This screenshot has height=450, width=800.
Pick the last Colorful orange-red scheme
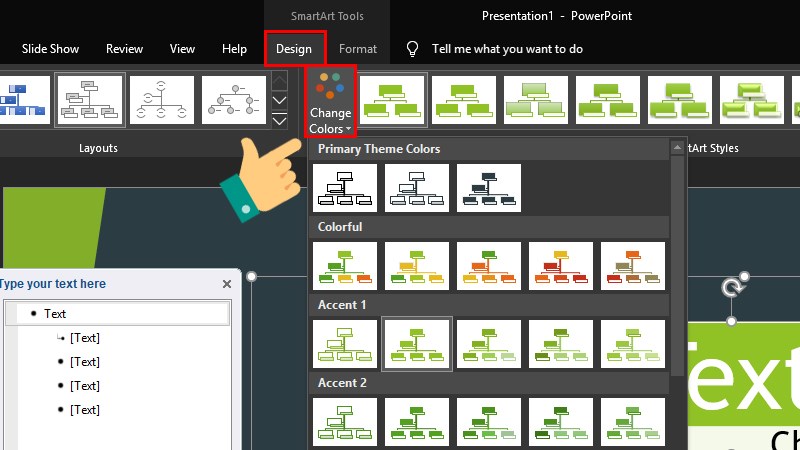click(x=633, y=266)
